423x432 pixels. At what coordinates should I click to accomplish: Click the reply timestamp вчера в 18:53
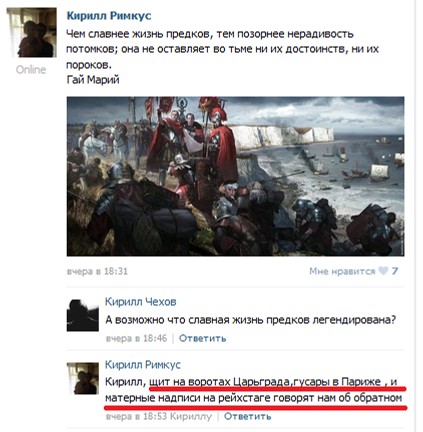pos(136,416)
